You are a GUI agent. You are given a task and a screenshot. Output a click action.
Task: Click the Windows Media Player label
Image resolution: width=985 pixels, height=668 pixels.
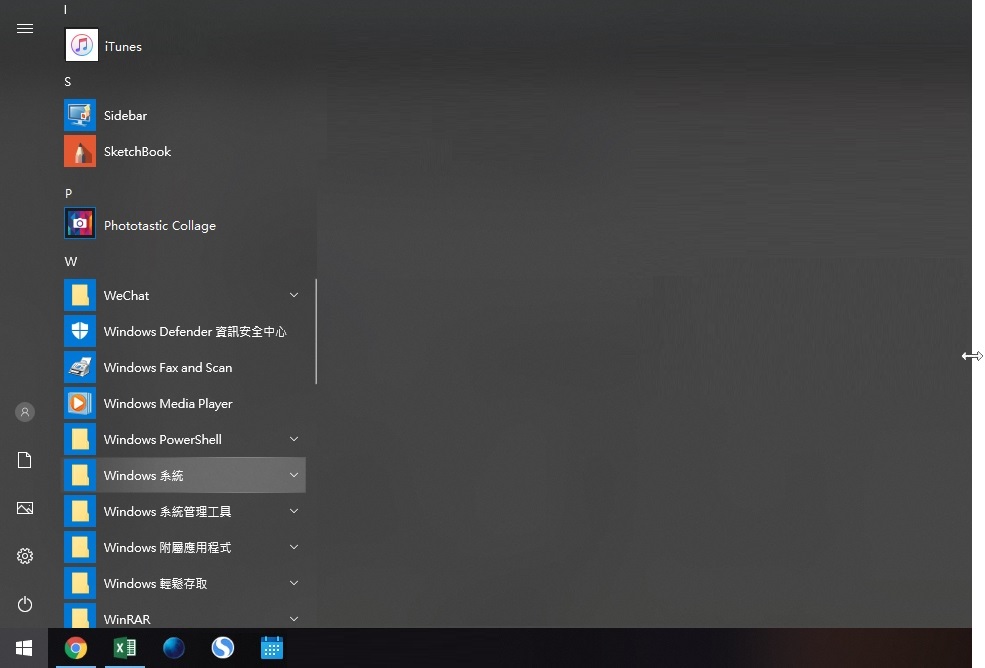tap(168, 403)
